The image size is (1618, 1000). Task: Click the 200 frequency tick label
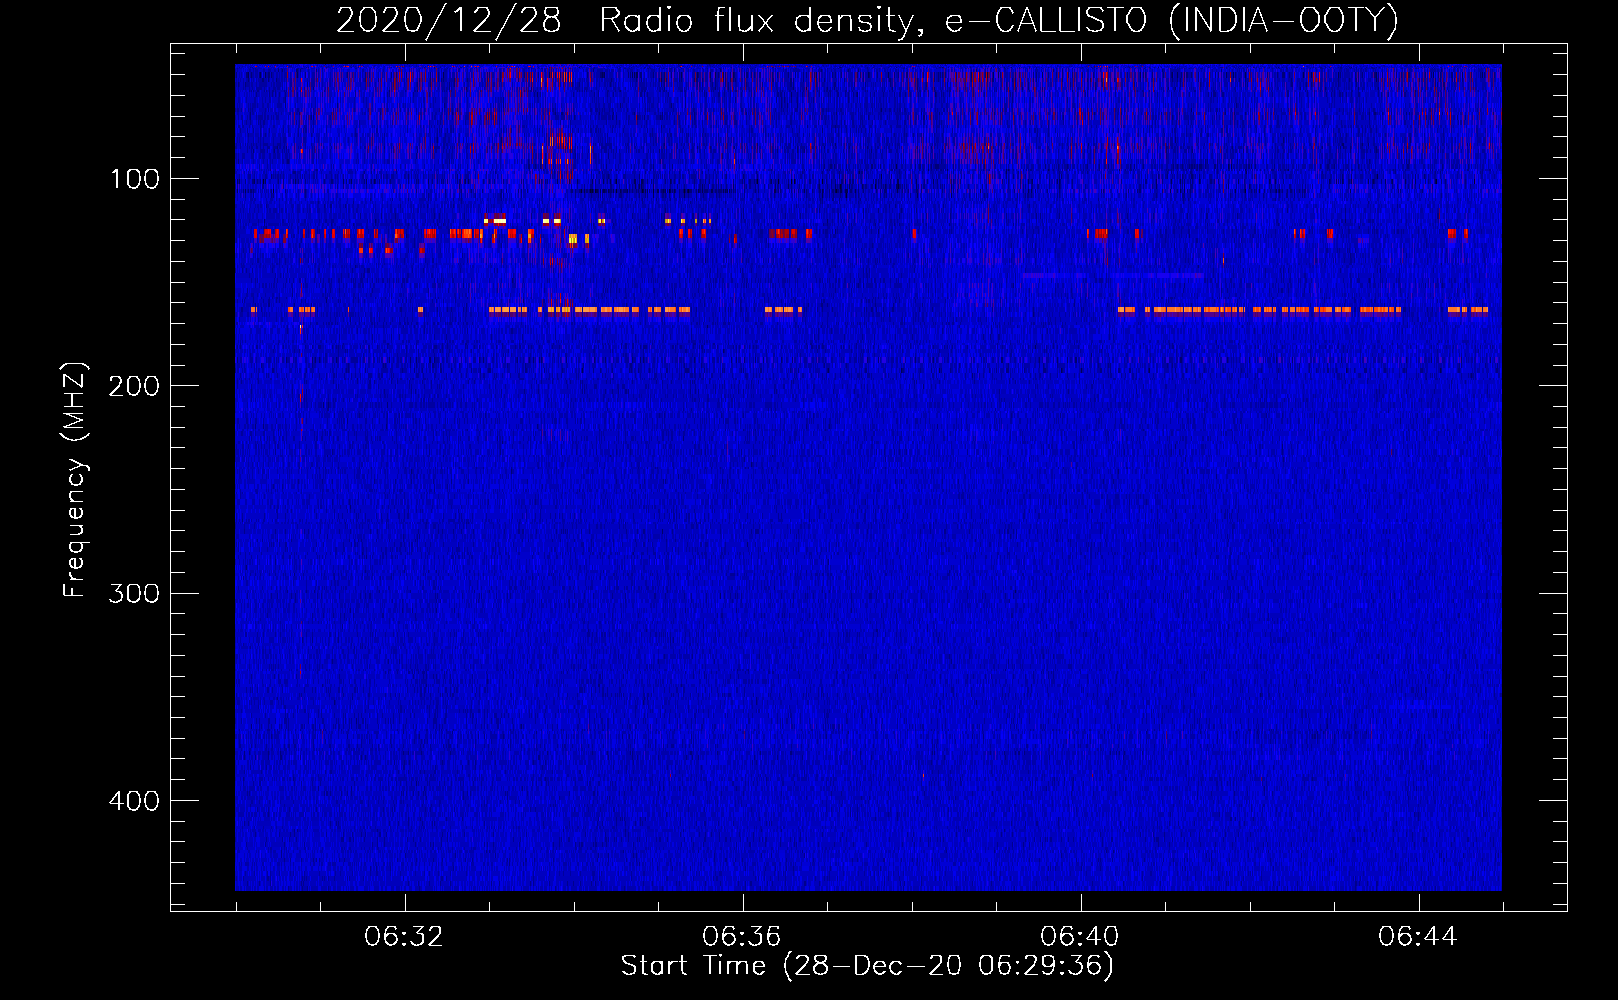click(134, 386)
